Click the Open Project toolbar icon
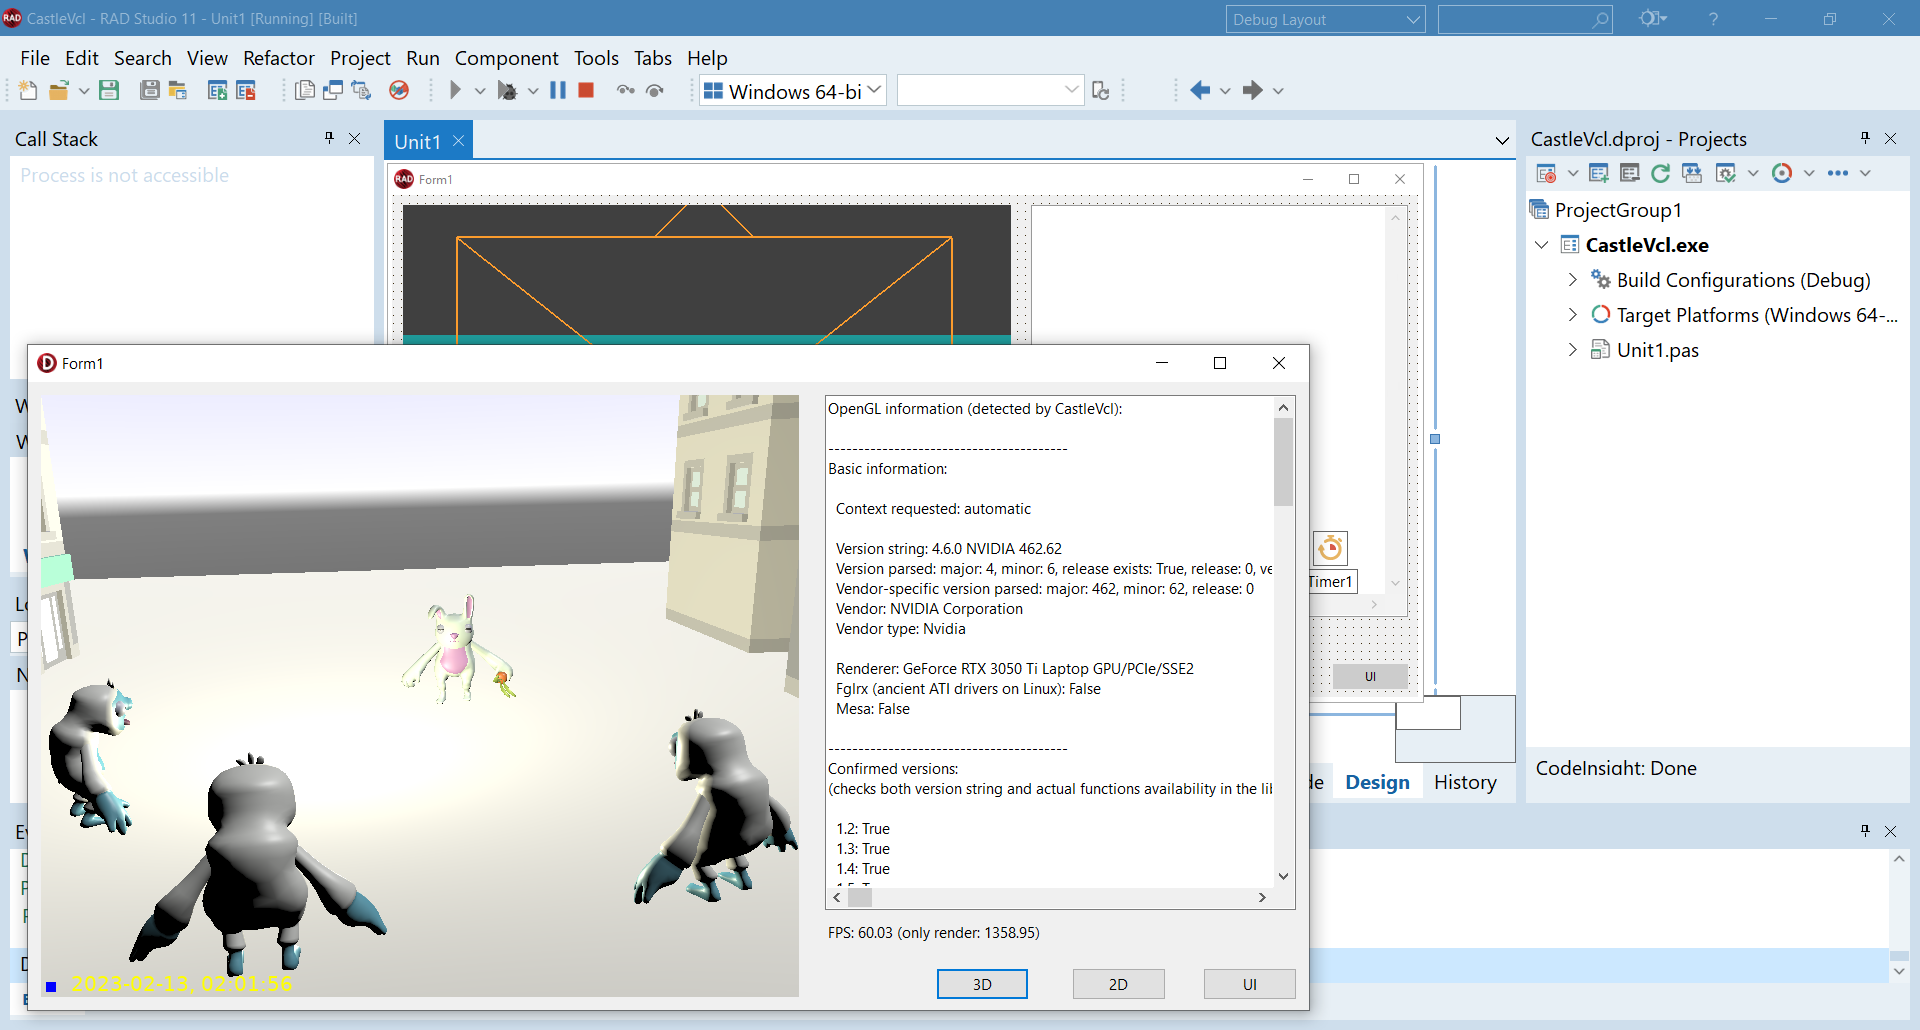This screenshot has width=1920, height=1030. click(178, 91)
